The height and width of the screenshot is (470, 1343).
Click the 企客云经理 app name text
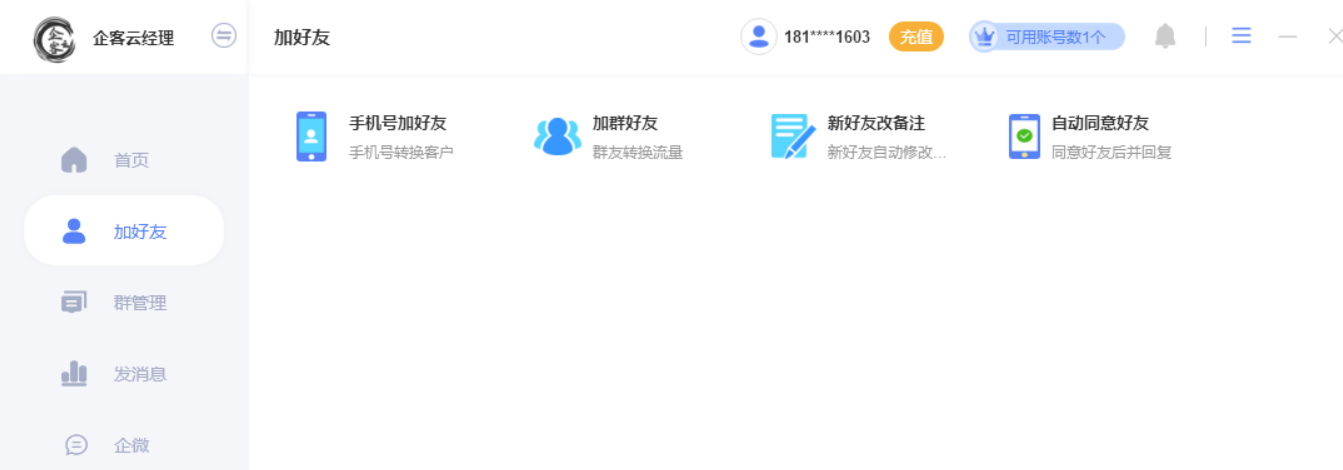(x=133, y=38)
